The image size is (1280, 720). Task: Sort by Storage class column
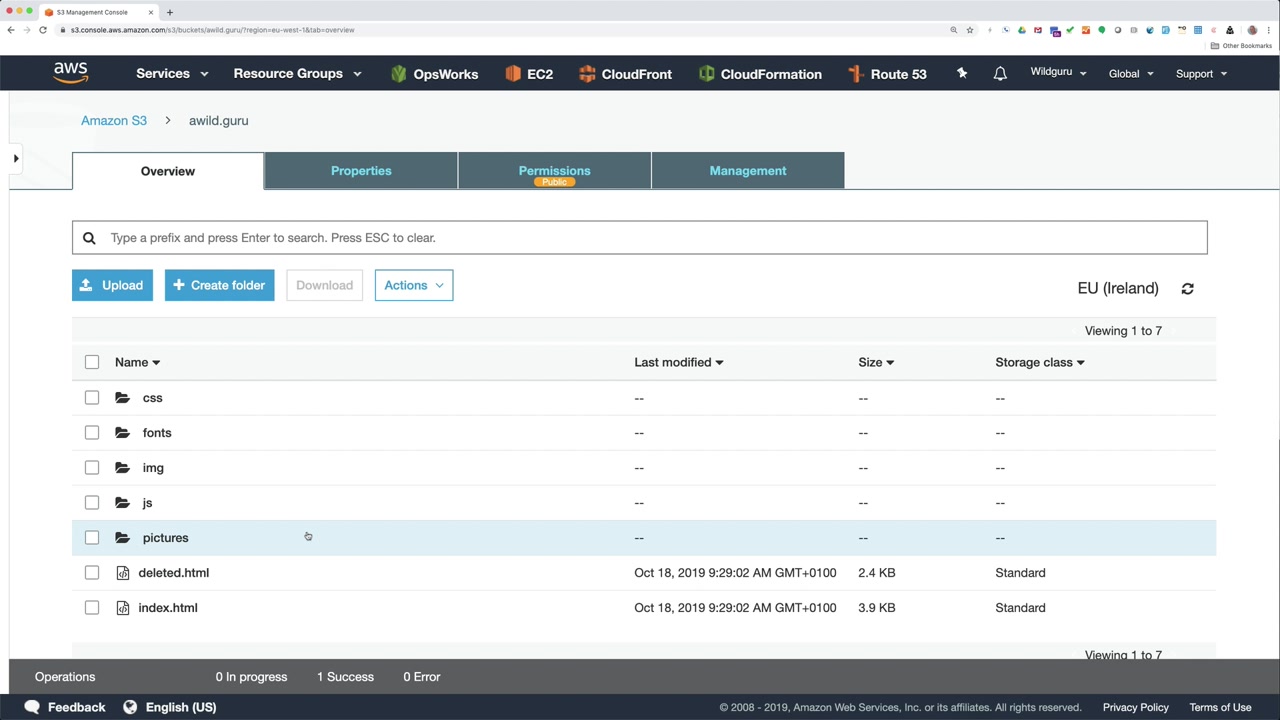(x=1040, y=362)
